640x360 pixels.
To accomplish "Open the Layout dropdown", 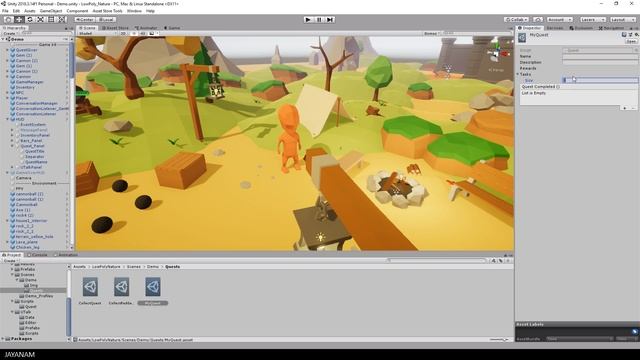I will tap(622, 20).
